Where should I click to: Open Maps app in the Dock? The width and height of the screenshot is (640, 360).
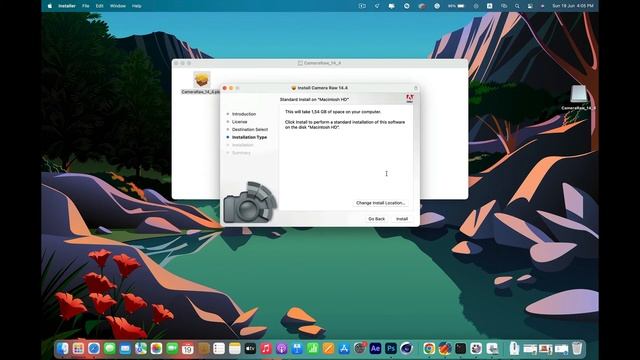pos(141,348)
